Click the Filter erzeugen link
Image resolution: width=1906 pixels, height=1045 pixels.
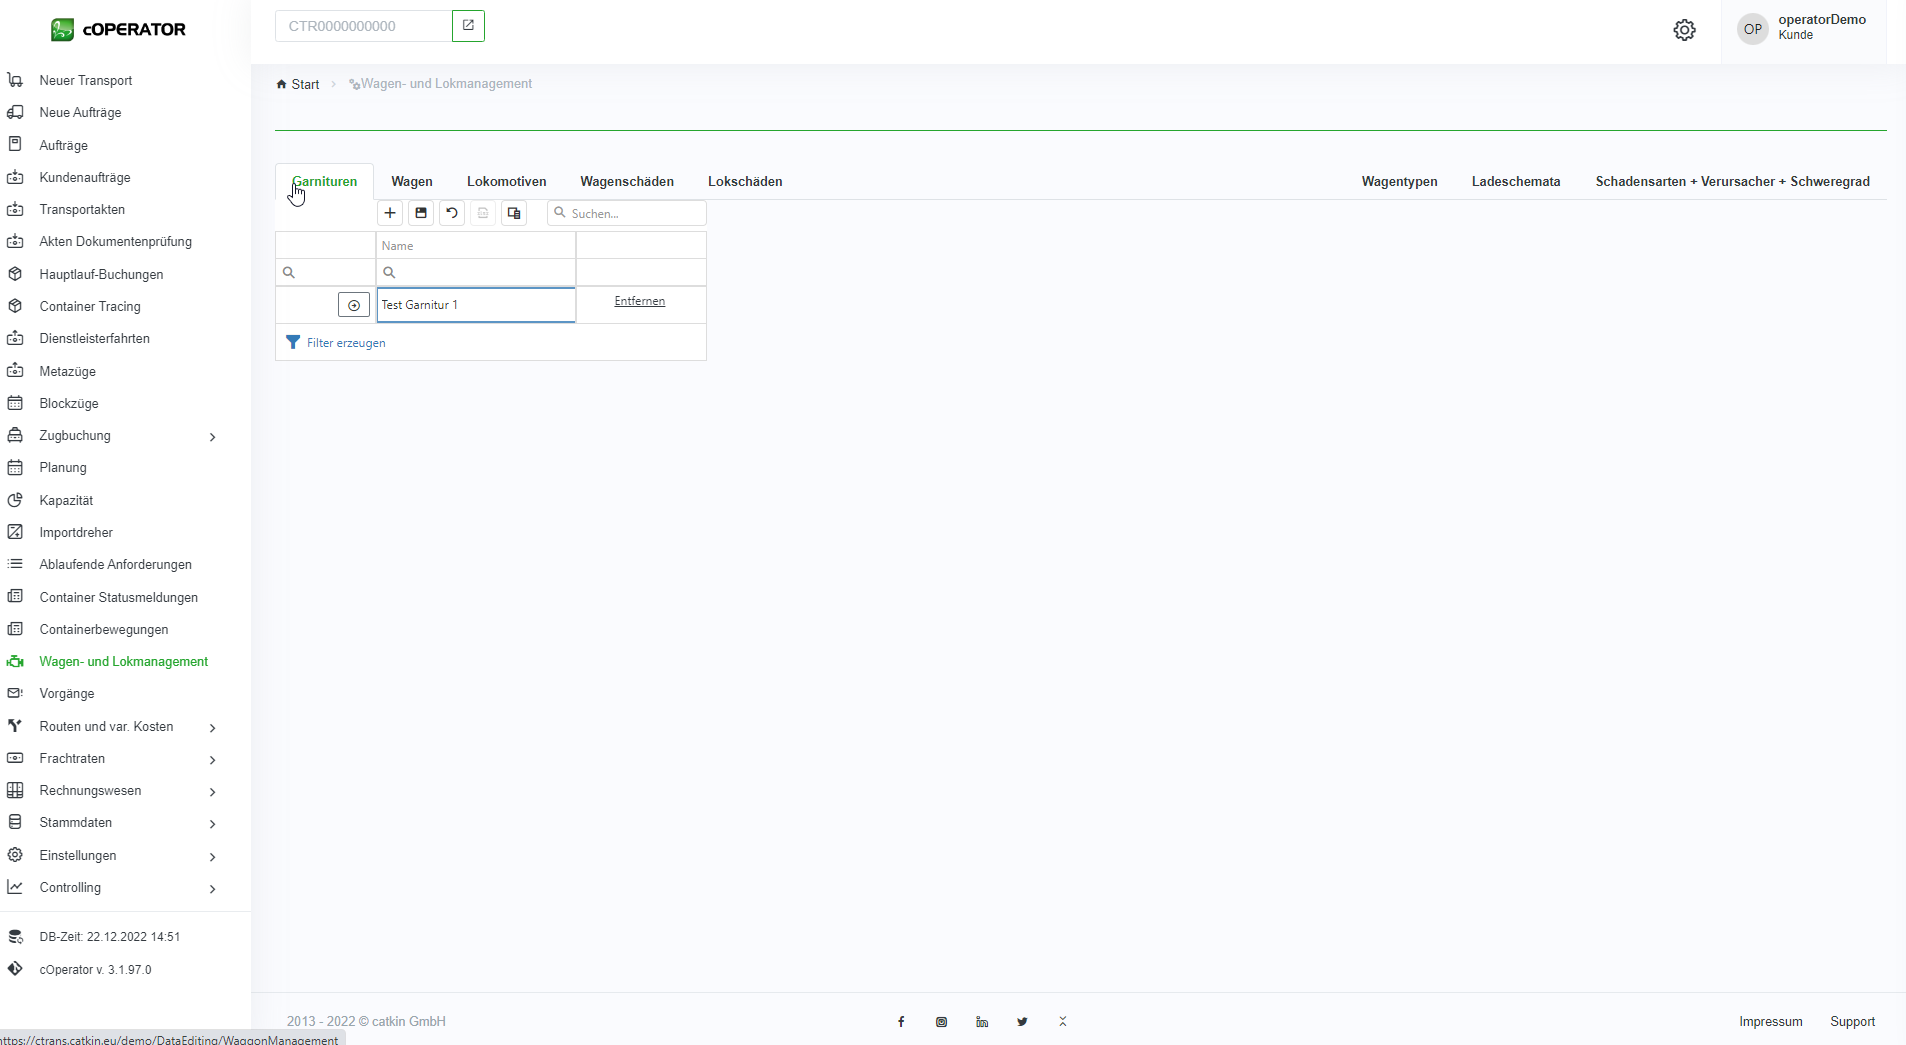[x=345, y=343]
